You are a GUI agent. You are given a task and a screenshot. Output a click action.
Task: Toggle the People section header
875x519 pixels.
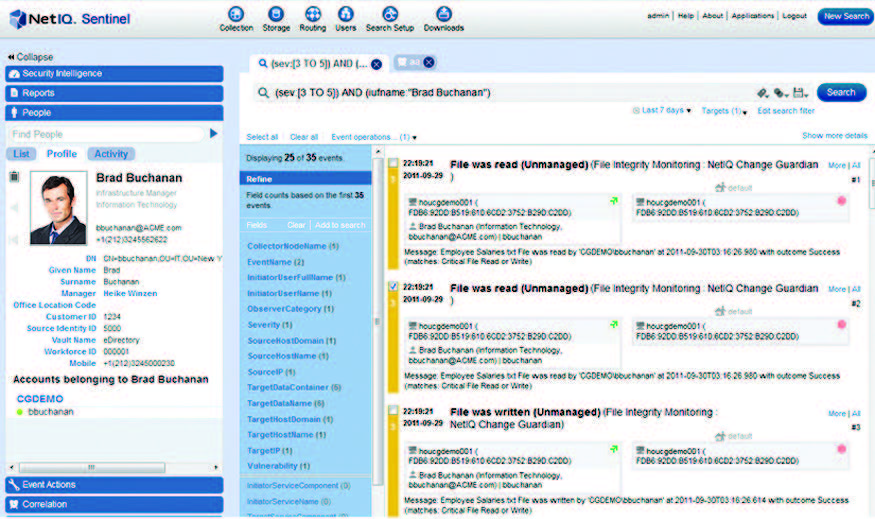click(114, 113)
